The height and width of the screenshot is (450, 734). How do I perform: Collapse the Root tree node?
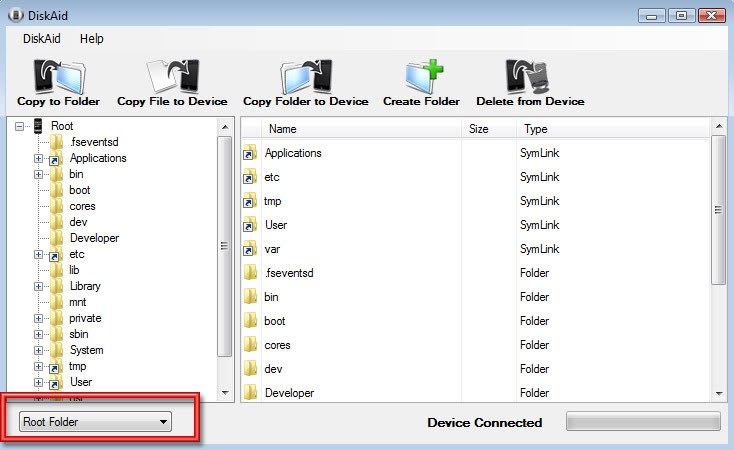click(19, 126)
